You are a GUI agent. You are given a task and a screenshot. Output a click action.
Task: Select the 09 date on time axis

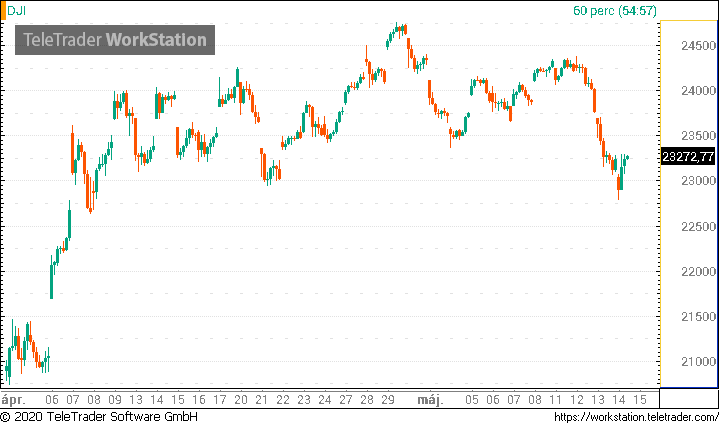(x=115, y=400)
